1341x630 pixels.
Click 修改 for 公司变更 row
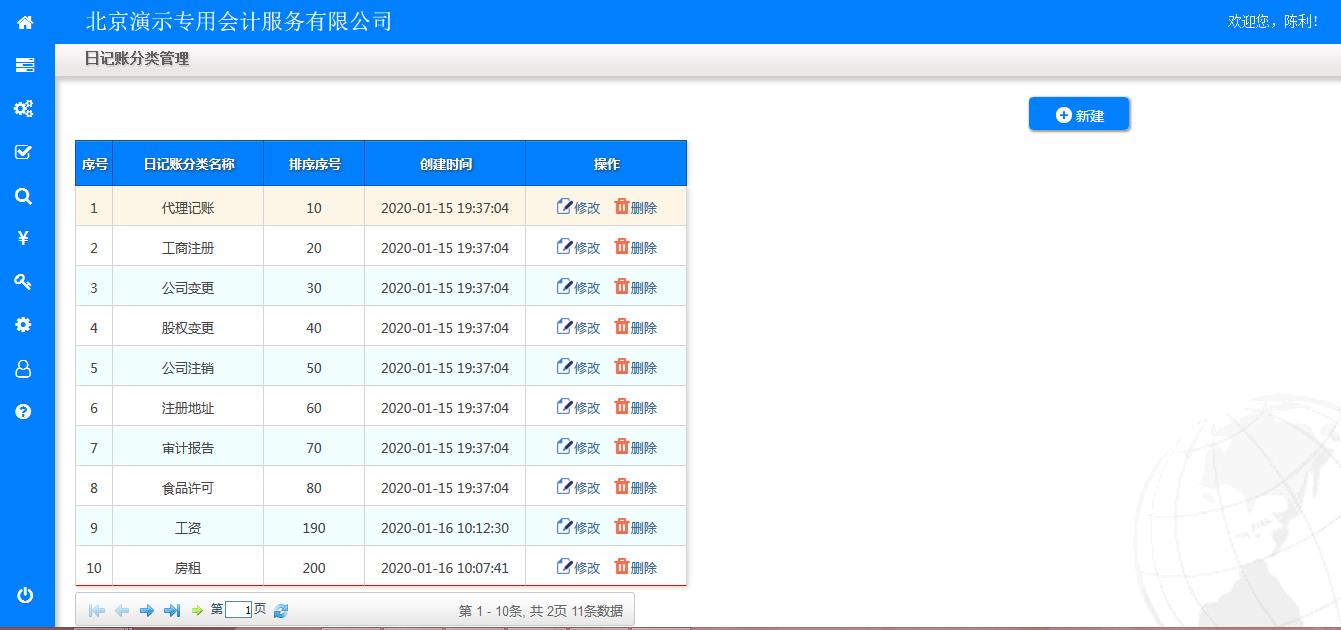pyautogui.click(x=579, y=287)
